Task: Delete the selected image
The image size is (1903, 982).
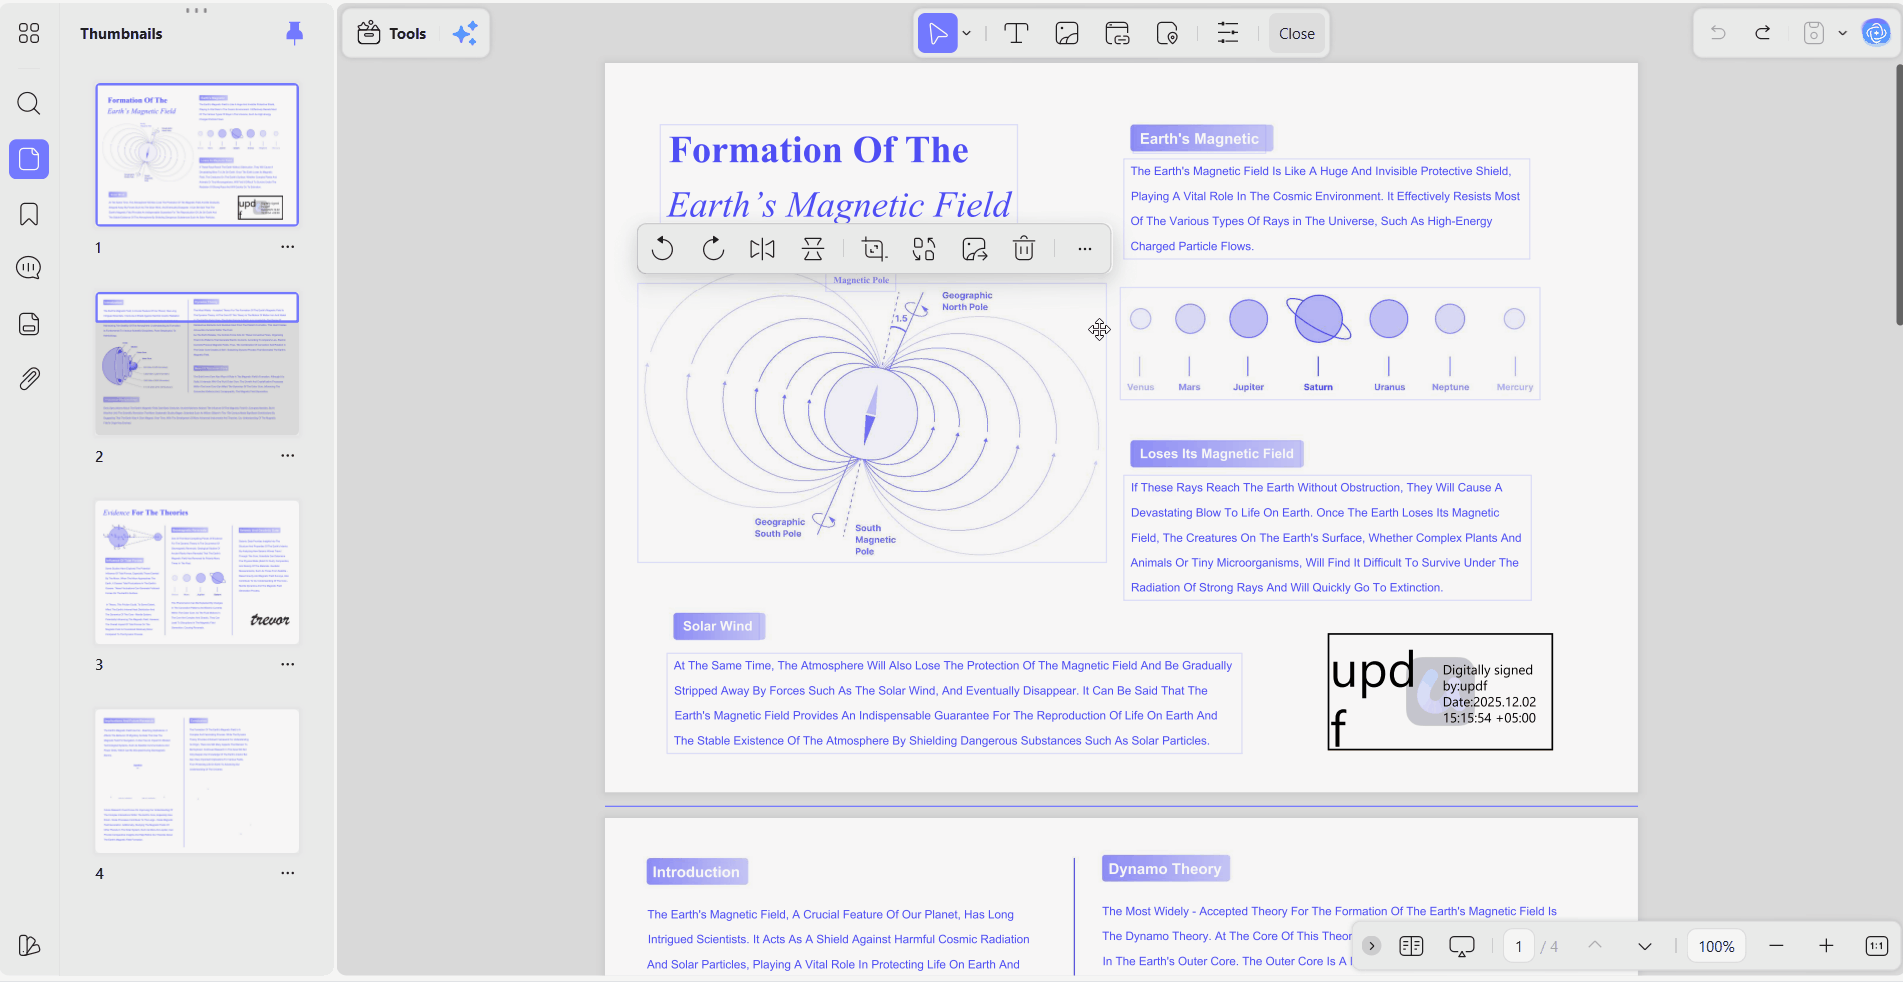Action: (1024, 249)
